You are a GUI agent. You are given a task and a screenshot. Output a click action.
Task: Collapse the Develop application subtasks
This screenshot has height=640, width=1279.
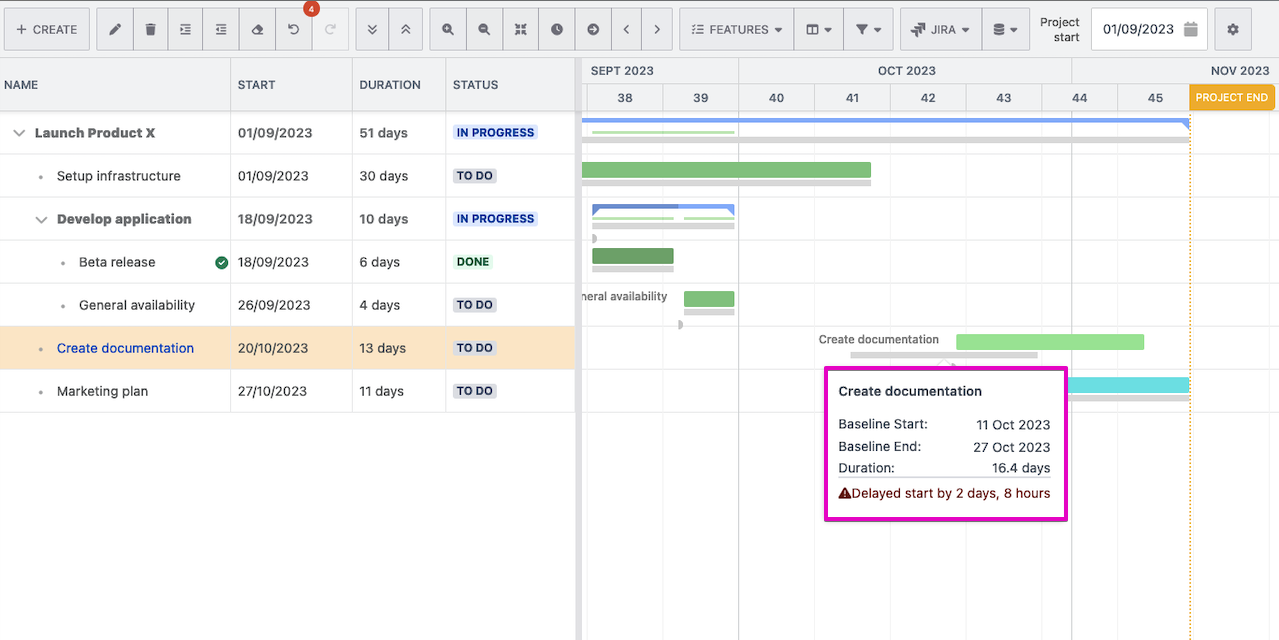click(x=41, y=220)
